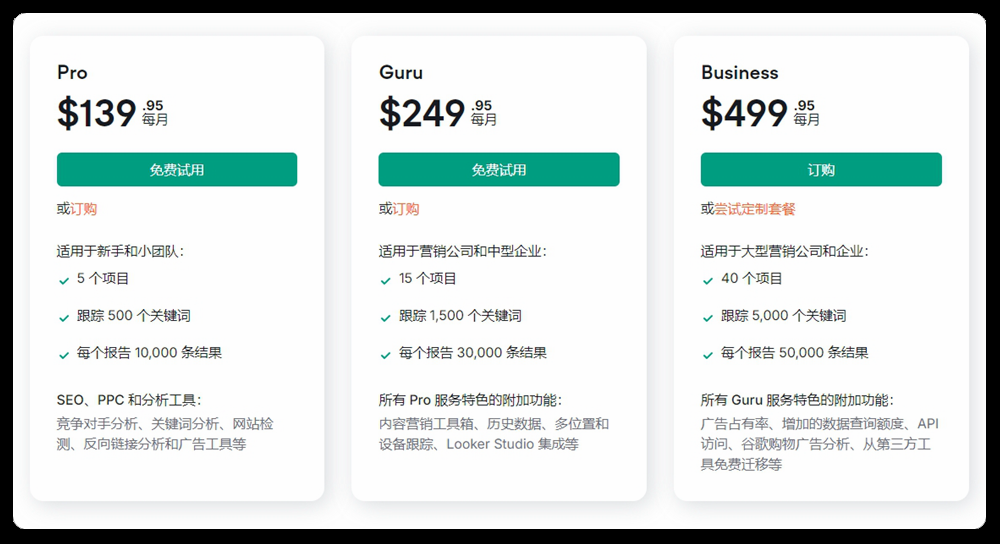Open the 订购 link under Guru plan
The width and height of the screenshot is (1000, 544).
(406, 209)
